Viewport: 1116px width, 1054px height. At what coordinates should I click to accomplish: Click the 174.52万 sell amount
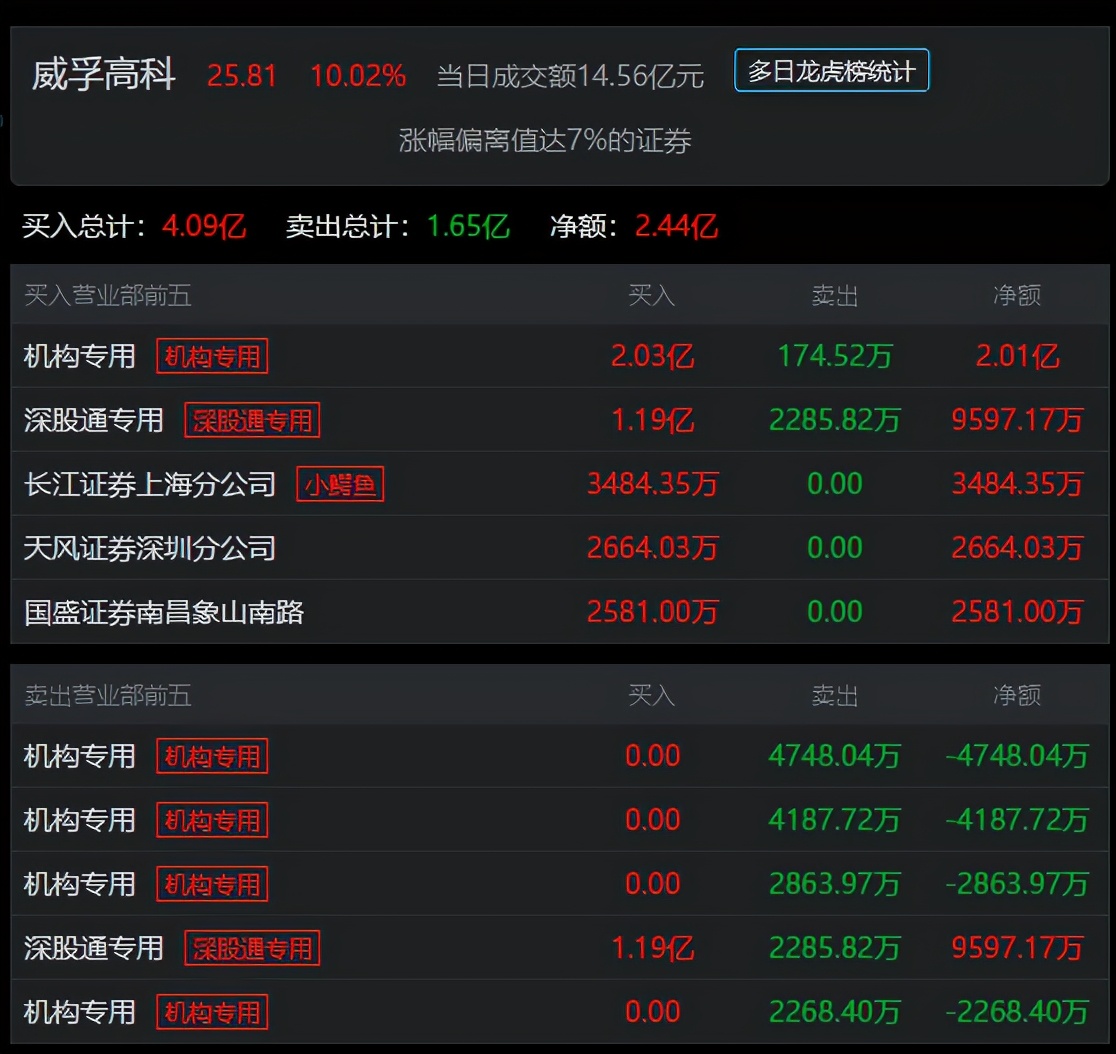(835, 356)
